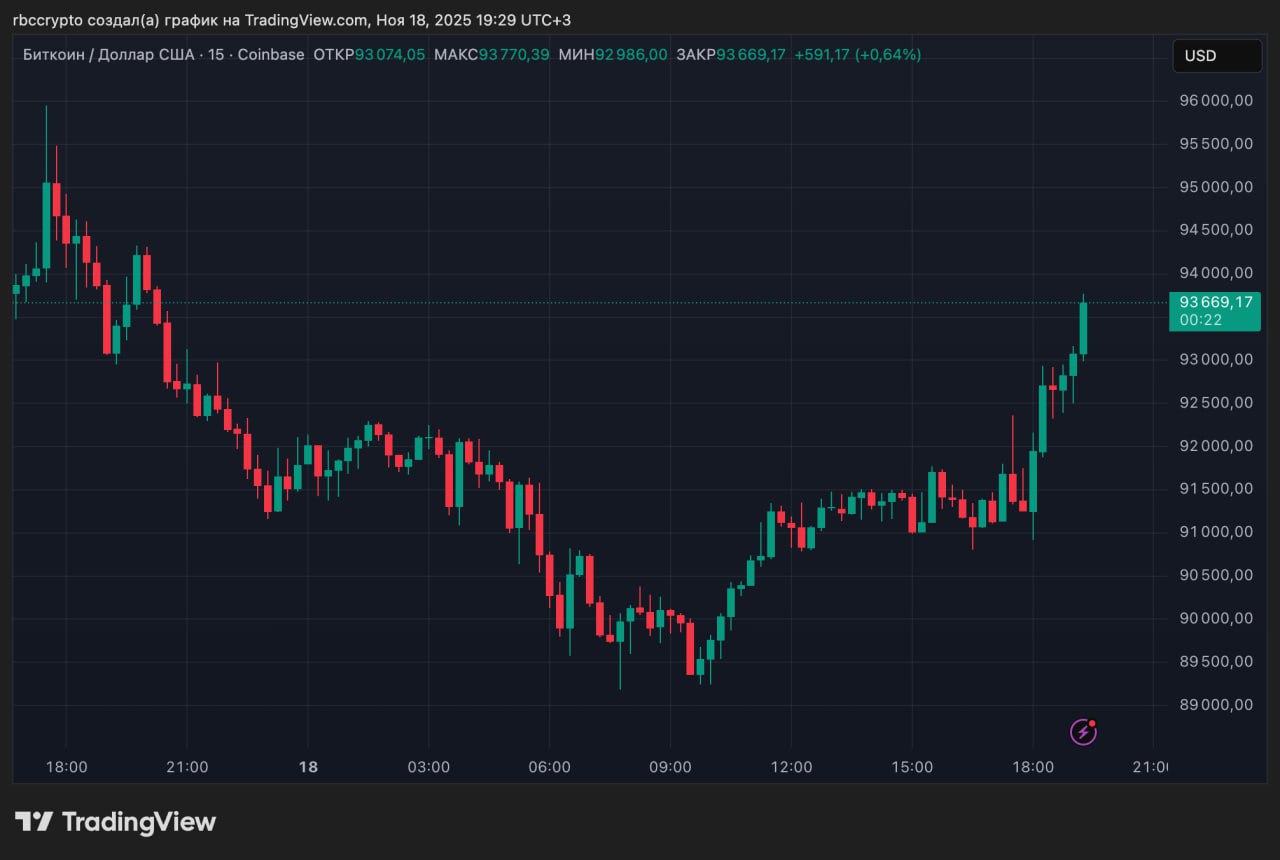Click the 12:00 time axis label

pos(791,767)
